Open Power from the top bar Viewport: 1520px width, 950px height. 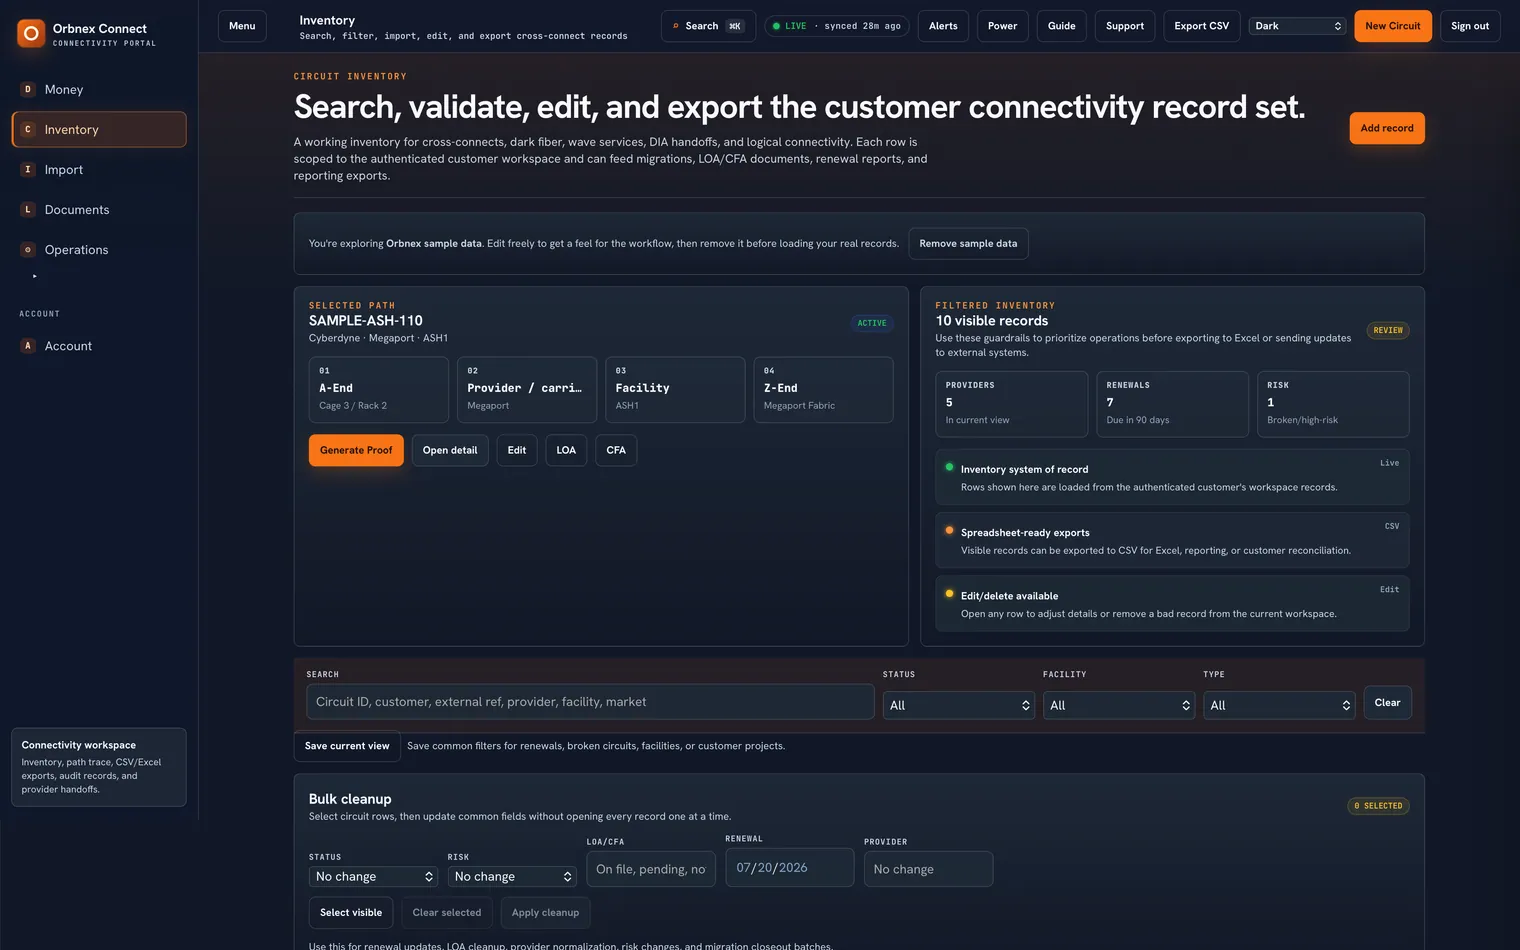coord(1002,26)
